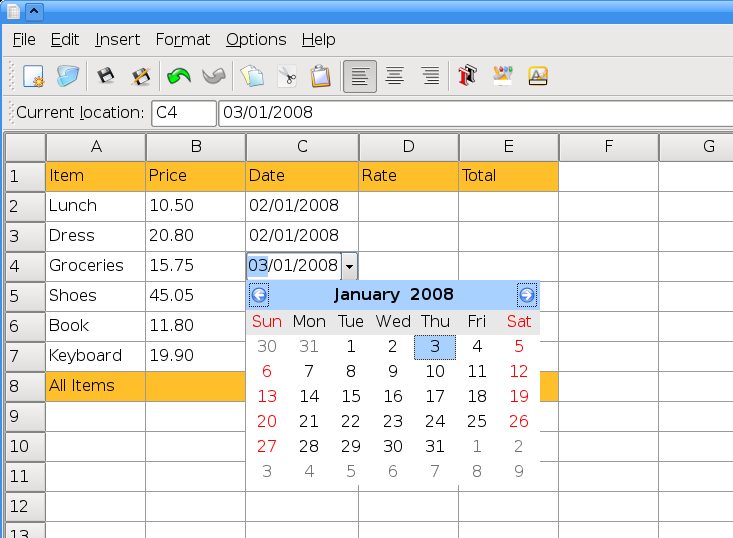Image resolution: width=733 pixels, height=538 pixels.
Task: Click the colored pencils background color icon
Action: 503,76
